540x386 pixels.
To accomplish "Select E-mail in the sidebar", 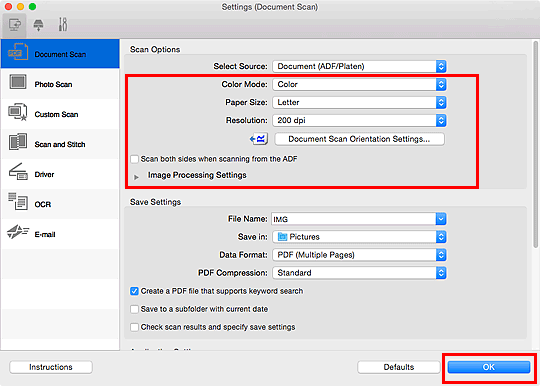I will 60,234.
